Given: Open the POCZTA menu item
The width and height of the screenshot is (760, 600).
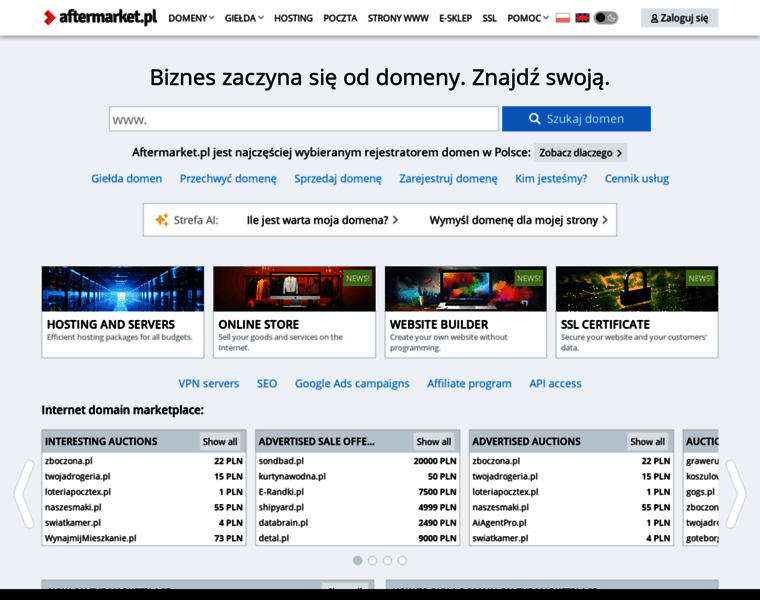Looking at the screenshot, I should (x=340, y=18).
